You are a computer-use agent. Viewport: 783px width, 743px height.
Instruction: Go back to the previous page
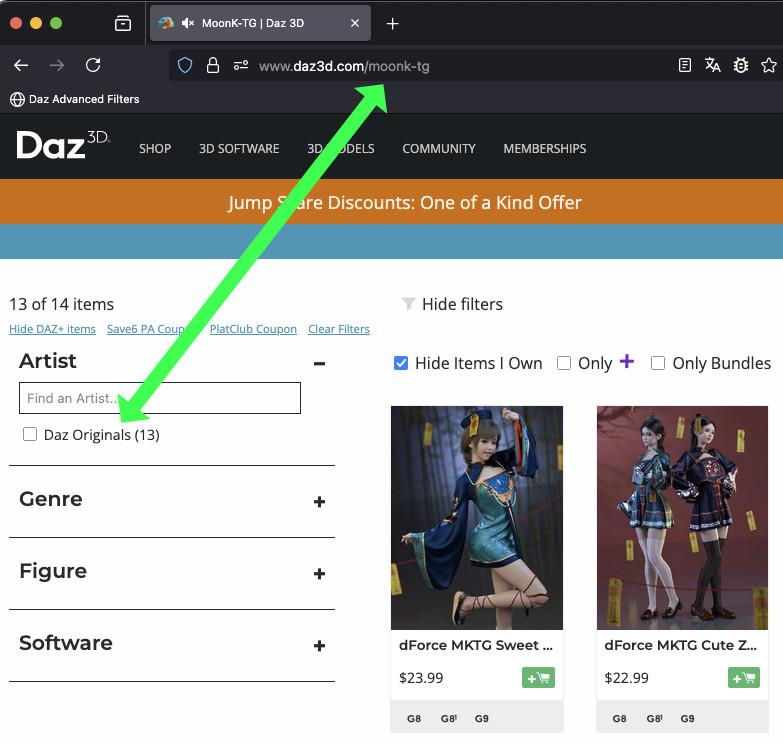click(21, 65)
